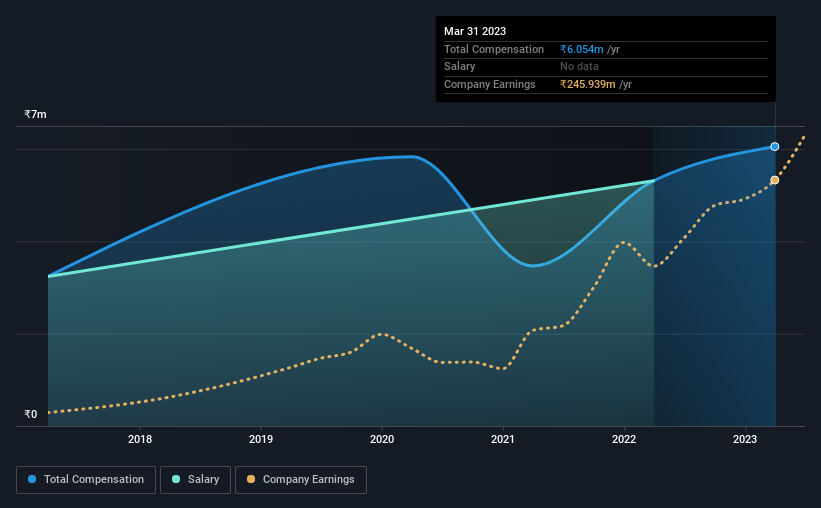
Task: Select the blue data point at Mar 2023
Action: pyautogui.click(x=774, y=147)
